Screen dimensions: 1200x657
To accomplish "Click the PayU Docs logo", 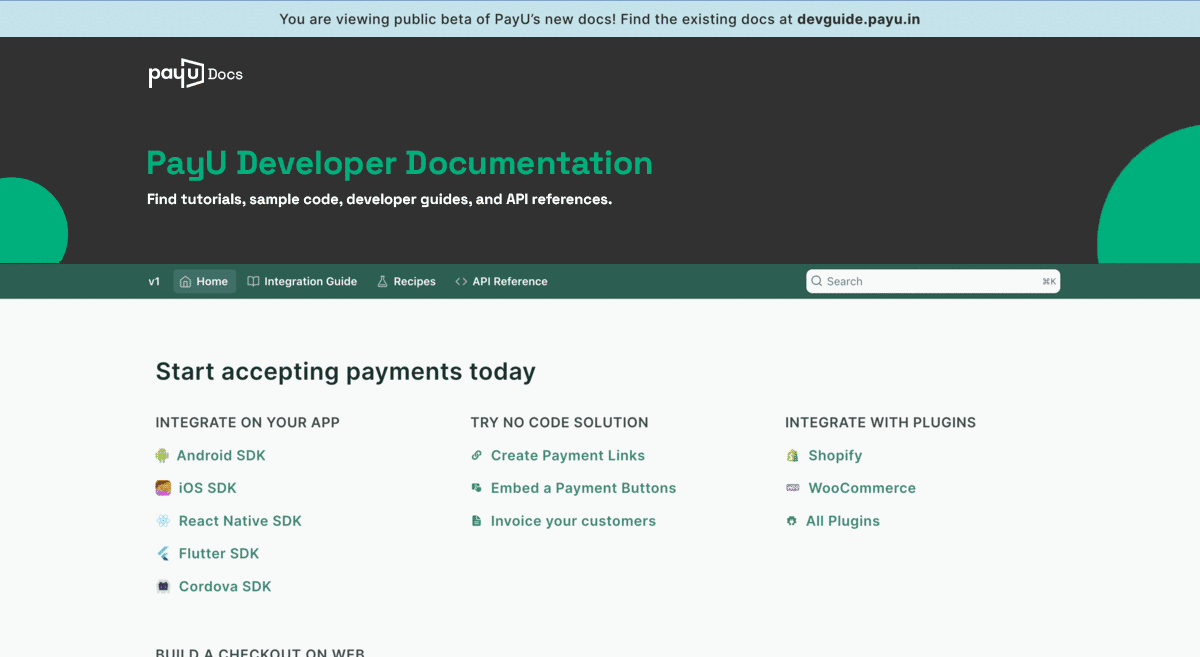I will [195, 74].
